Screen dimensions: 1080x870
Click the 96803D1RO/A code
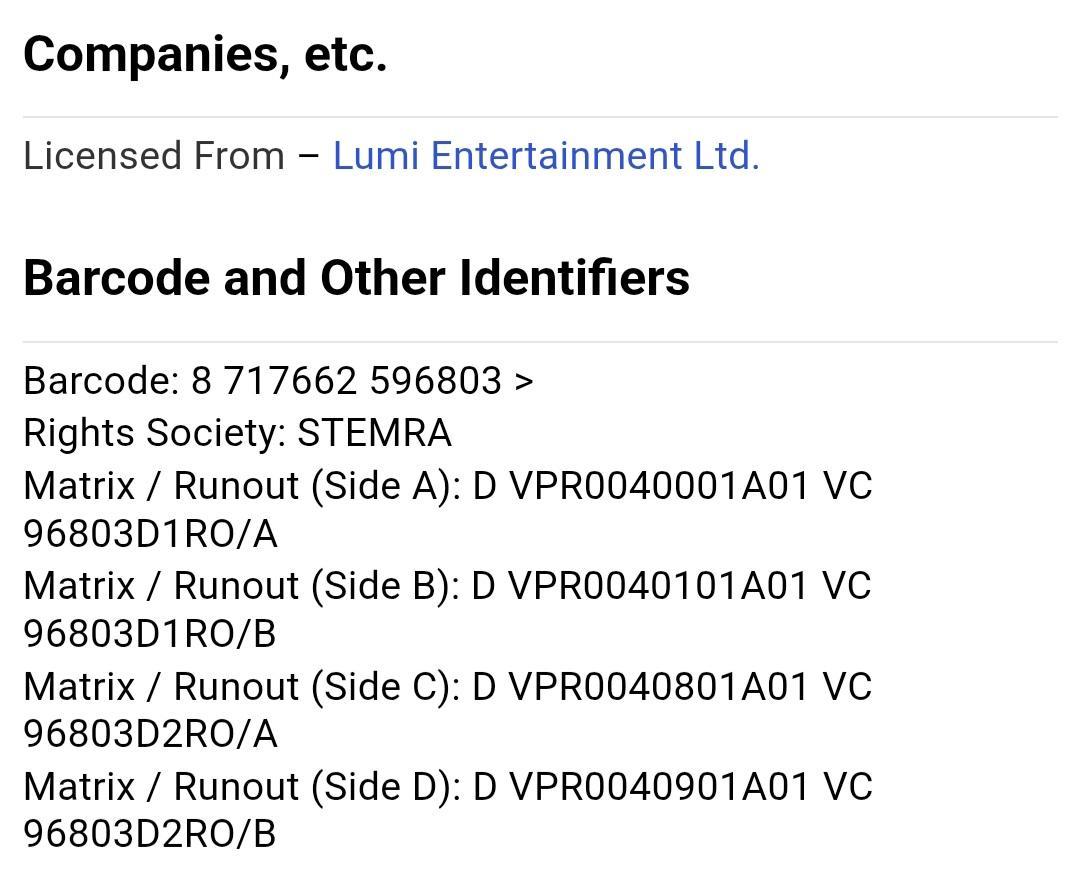[x=150, y=535]
